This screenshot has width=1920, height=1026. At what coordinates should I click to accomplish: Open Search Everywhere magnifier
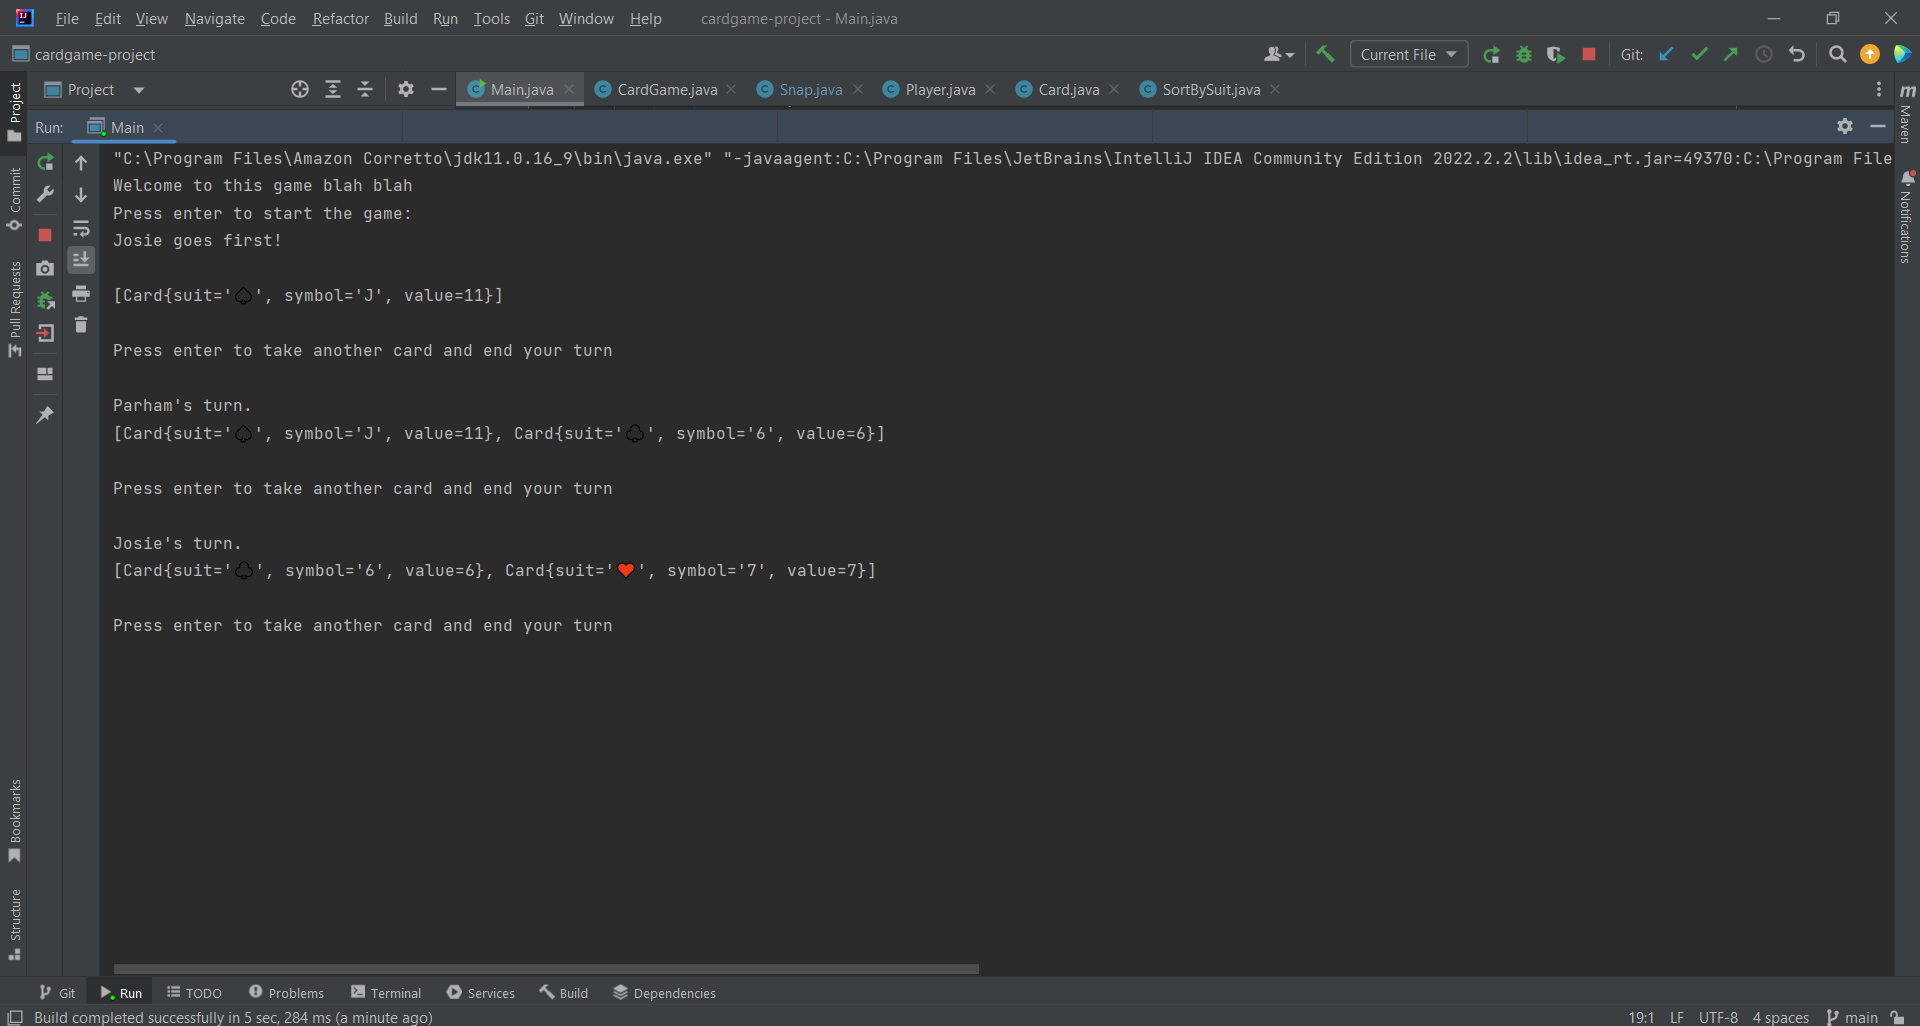tap(1837, 54)
